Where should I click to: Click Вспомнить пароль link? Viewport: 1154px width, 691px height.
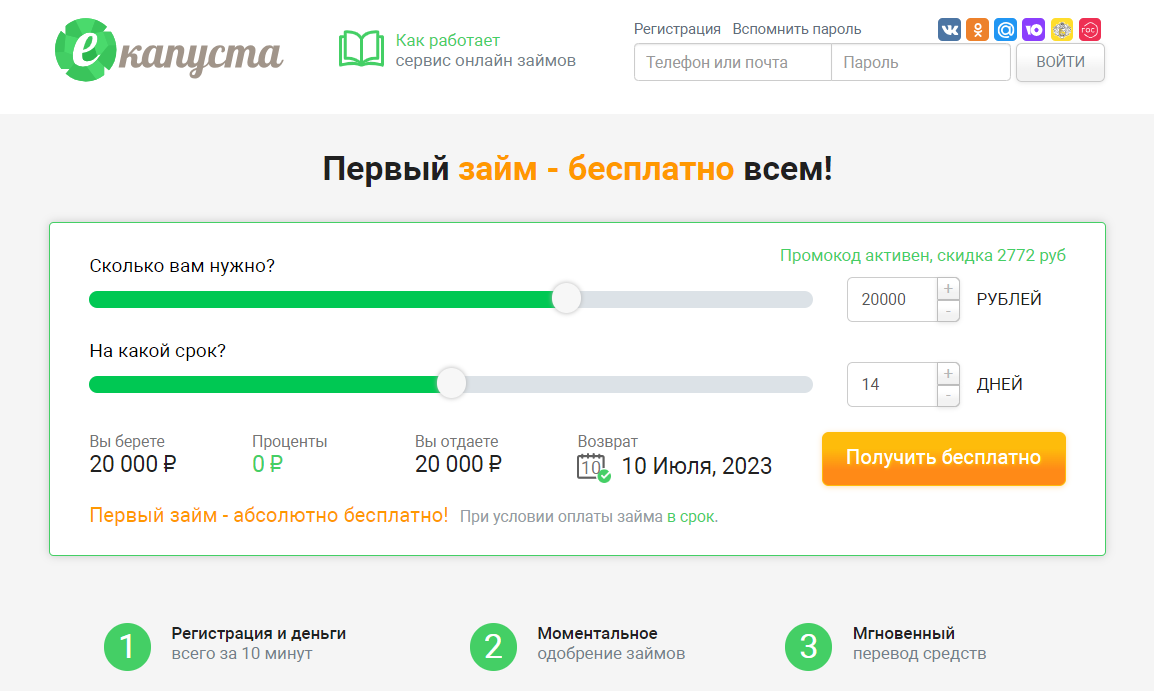tap(796, 29)
